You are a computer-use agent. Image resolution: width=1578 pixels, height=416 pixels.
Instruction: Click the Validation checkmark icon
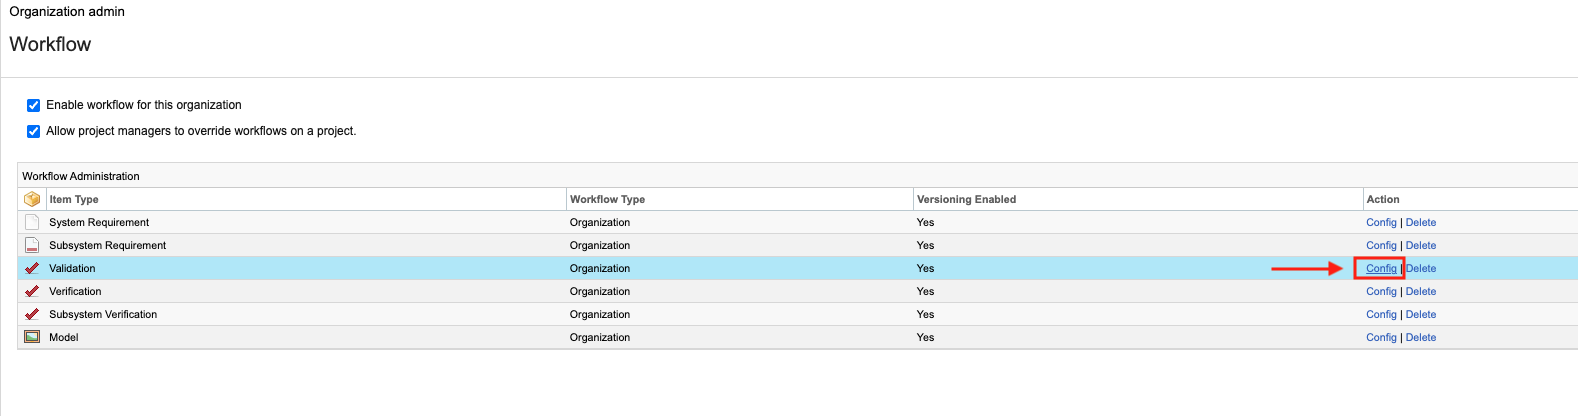point(32,268)
